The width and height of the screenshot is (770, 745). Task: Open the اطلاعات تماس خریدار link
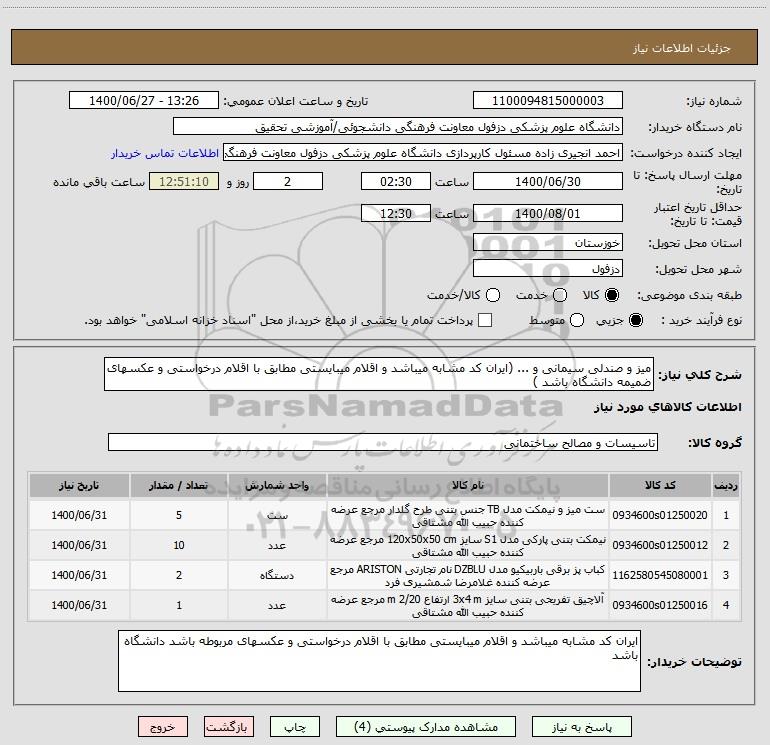pyautogui.click(x=165, y=153)
